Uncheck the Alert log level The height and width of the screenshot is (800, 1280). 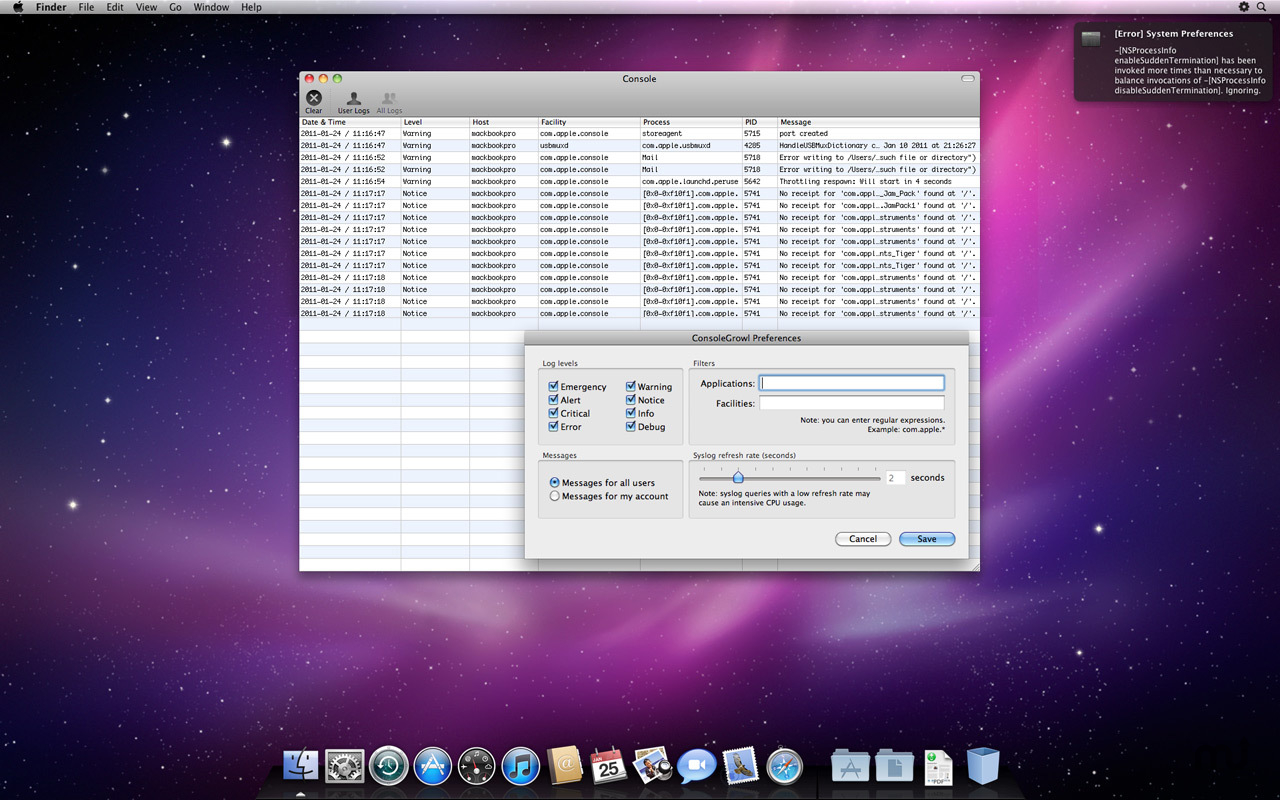[553, 399]
